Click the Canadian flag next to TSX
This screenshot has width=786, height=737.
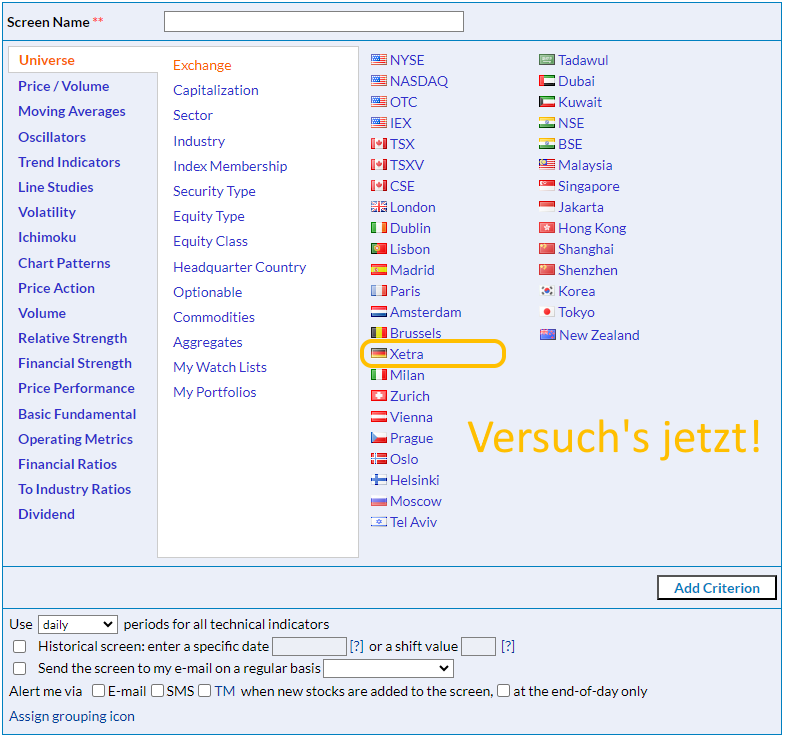tap(378, 144)
